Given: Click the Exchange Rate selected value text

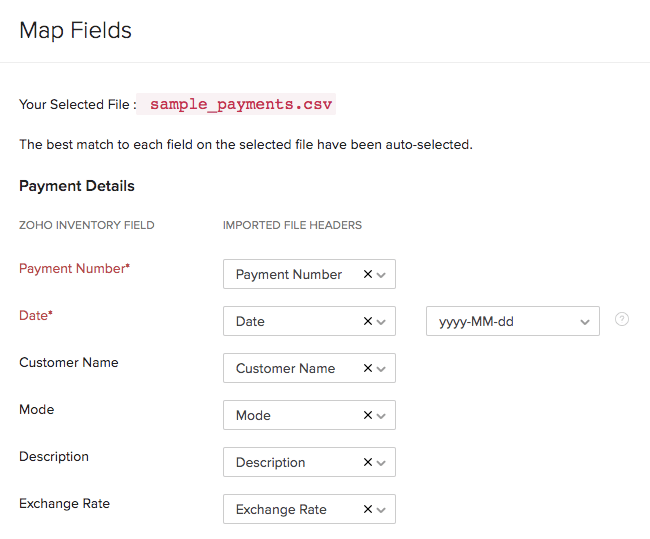Looking at the screenshot, I should 281,509.
